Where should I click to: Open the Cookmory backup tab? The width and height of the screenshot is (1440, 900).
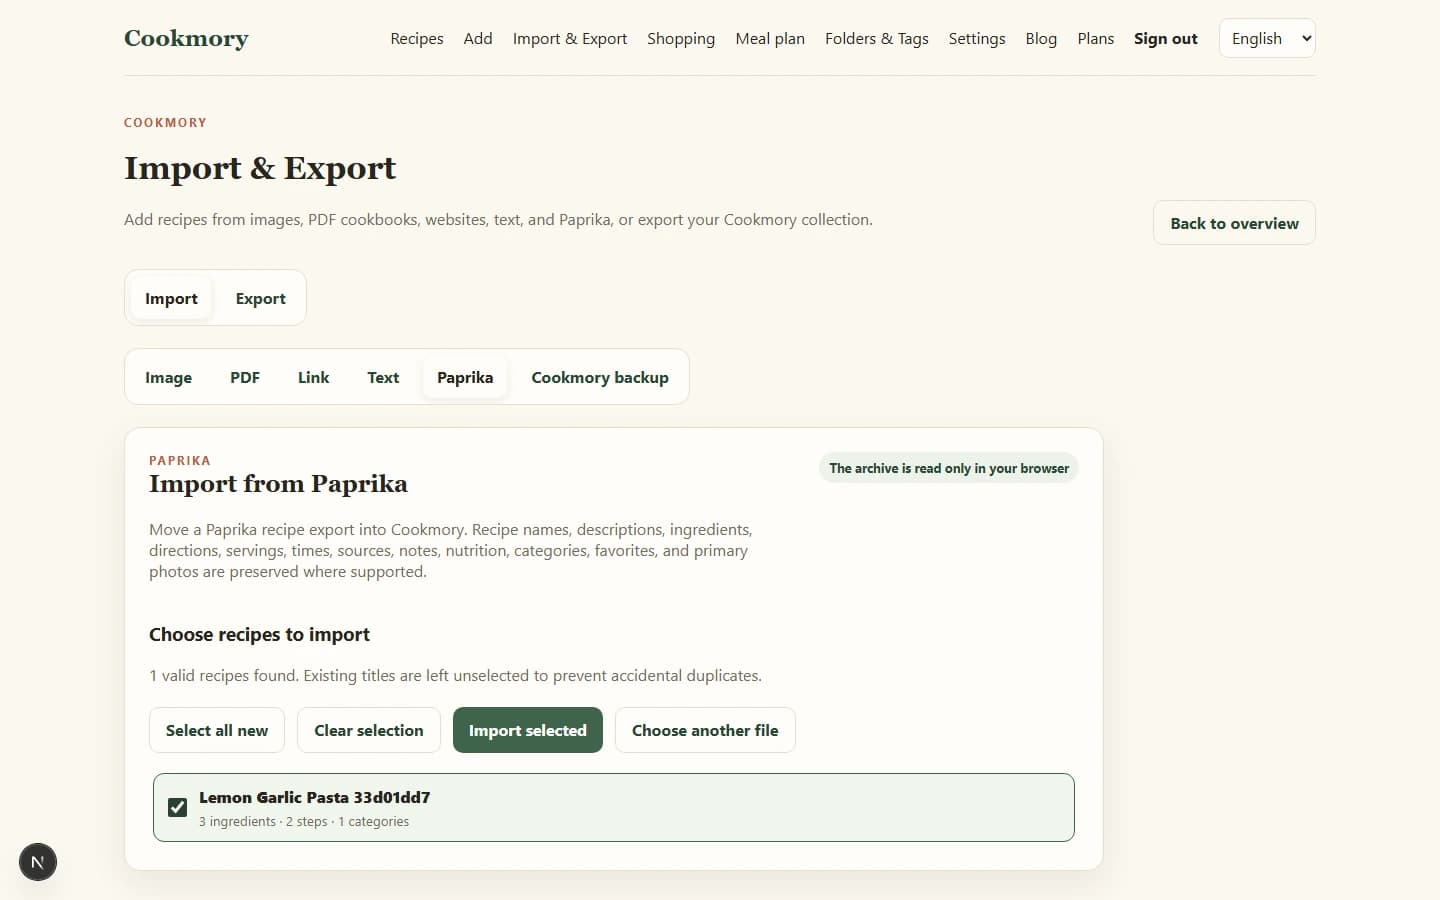point(600,377)
